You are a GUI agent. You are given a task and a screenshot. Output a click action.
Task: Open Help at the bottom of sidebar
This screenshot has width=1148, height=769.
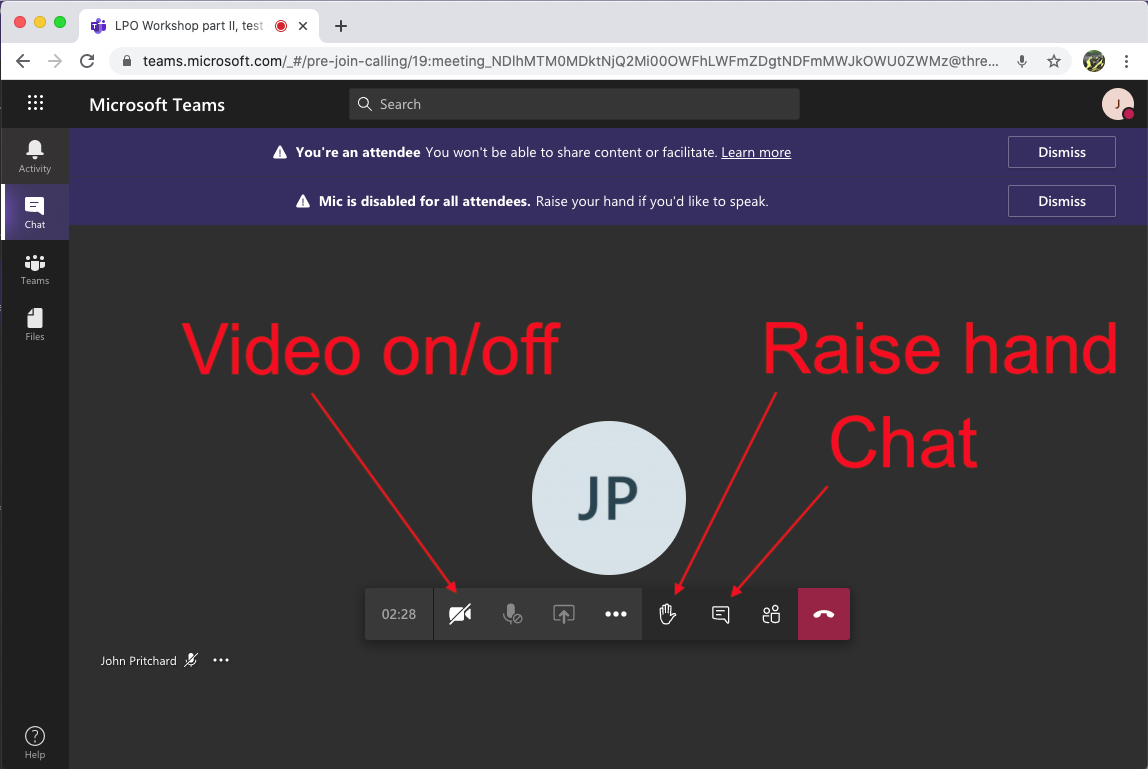pyautogui.click(x=35, y=742)
